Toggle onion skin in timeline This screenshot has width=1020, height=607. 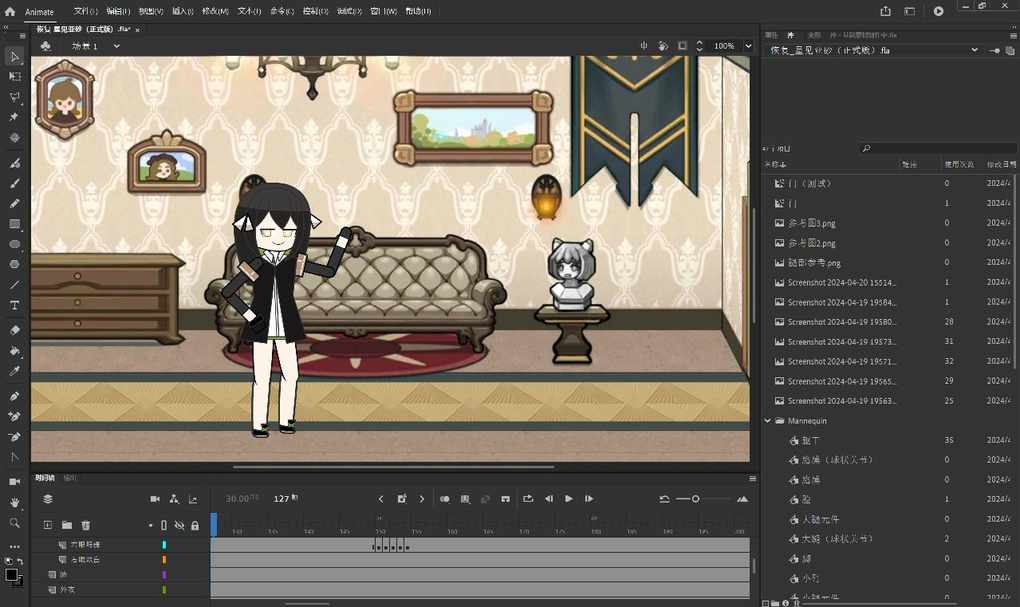444,499
